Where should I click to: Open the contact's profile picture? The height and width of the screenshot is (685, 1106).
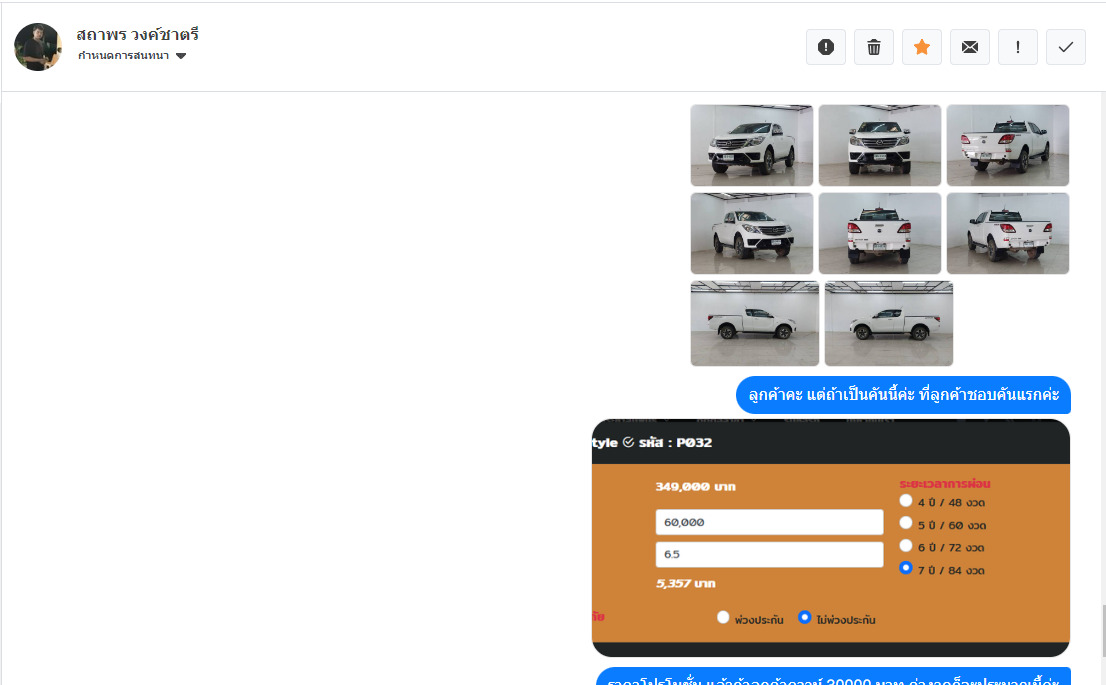[38, 47]
